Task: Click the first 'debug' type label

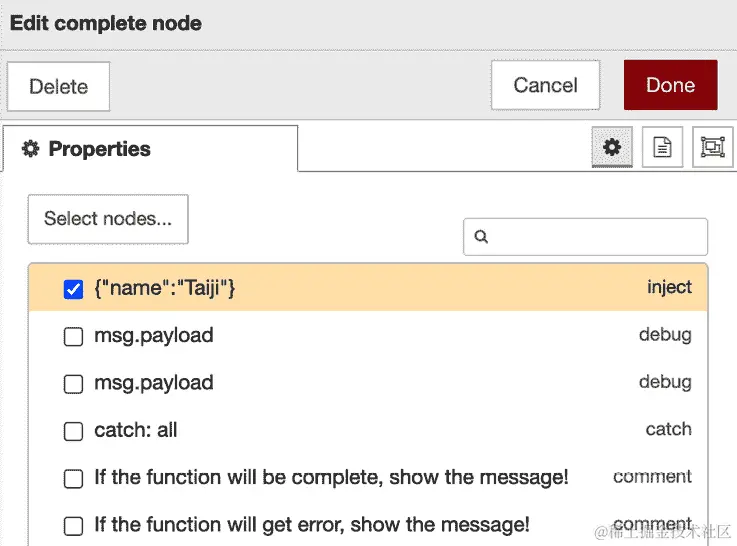Action: pos(665,335)
